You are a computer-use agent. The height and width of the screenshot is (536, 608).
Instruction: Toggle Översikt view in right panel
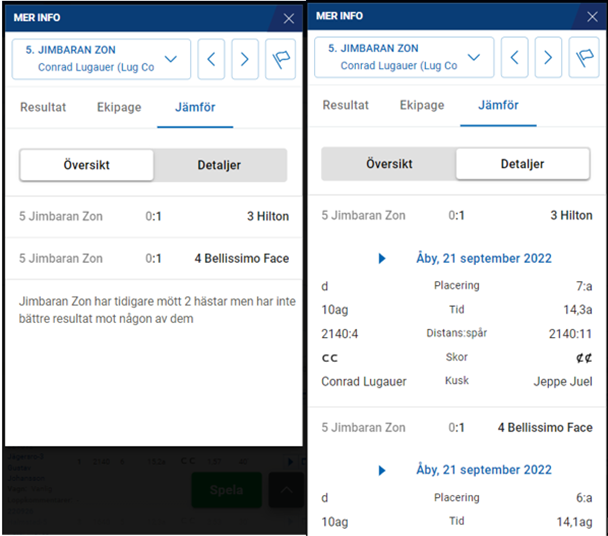pos(389,164)
